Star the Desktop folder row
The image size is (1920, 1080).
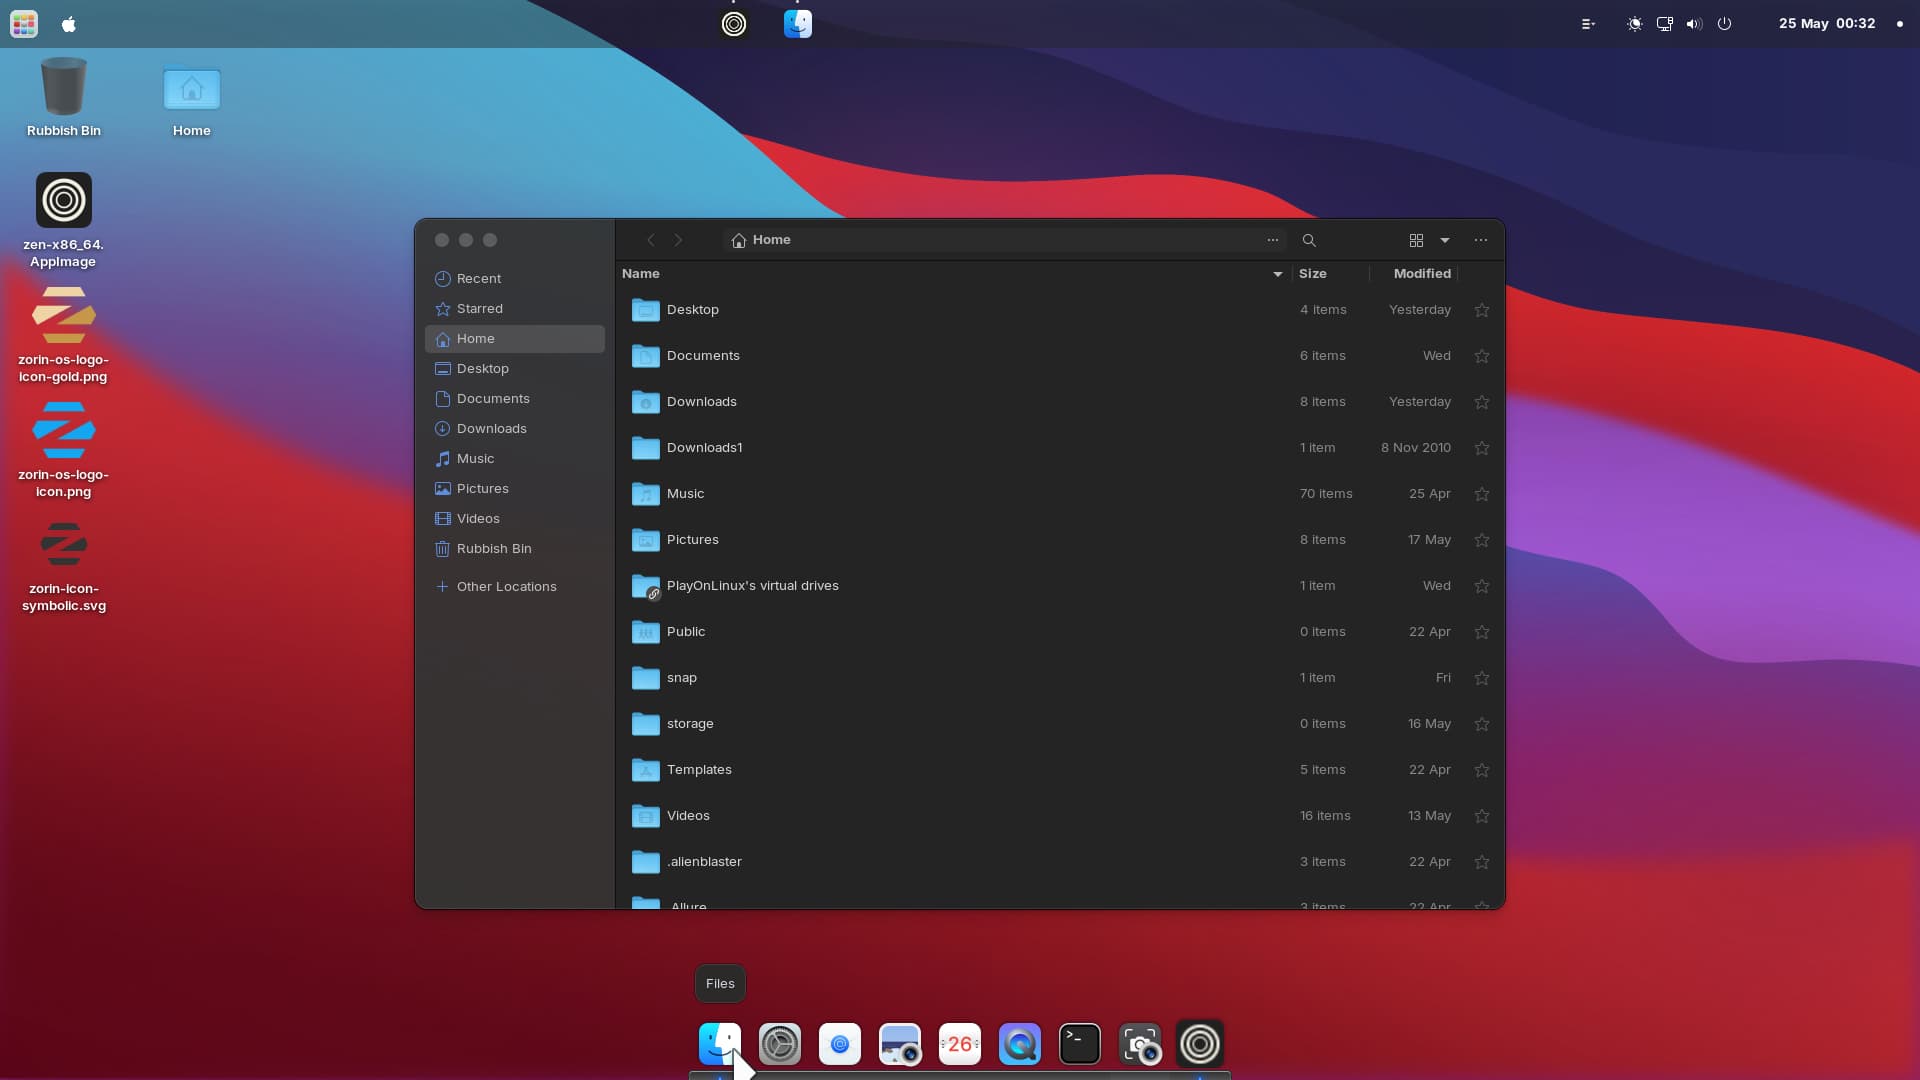(1482, 310)
